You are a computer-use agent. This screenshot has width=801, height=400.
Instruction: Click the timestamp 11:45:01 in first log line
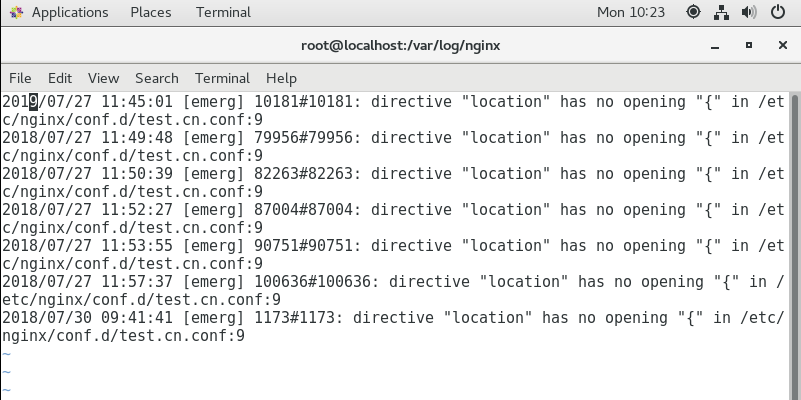pyautogui.click(x=137, y=102)
